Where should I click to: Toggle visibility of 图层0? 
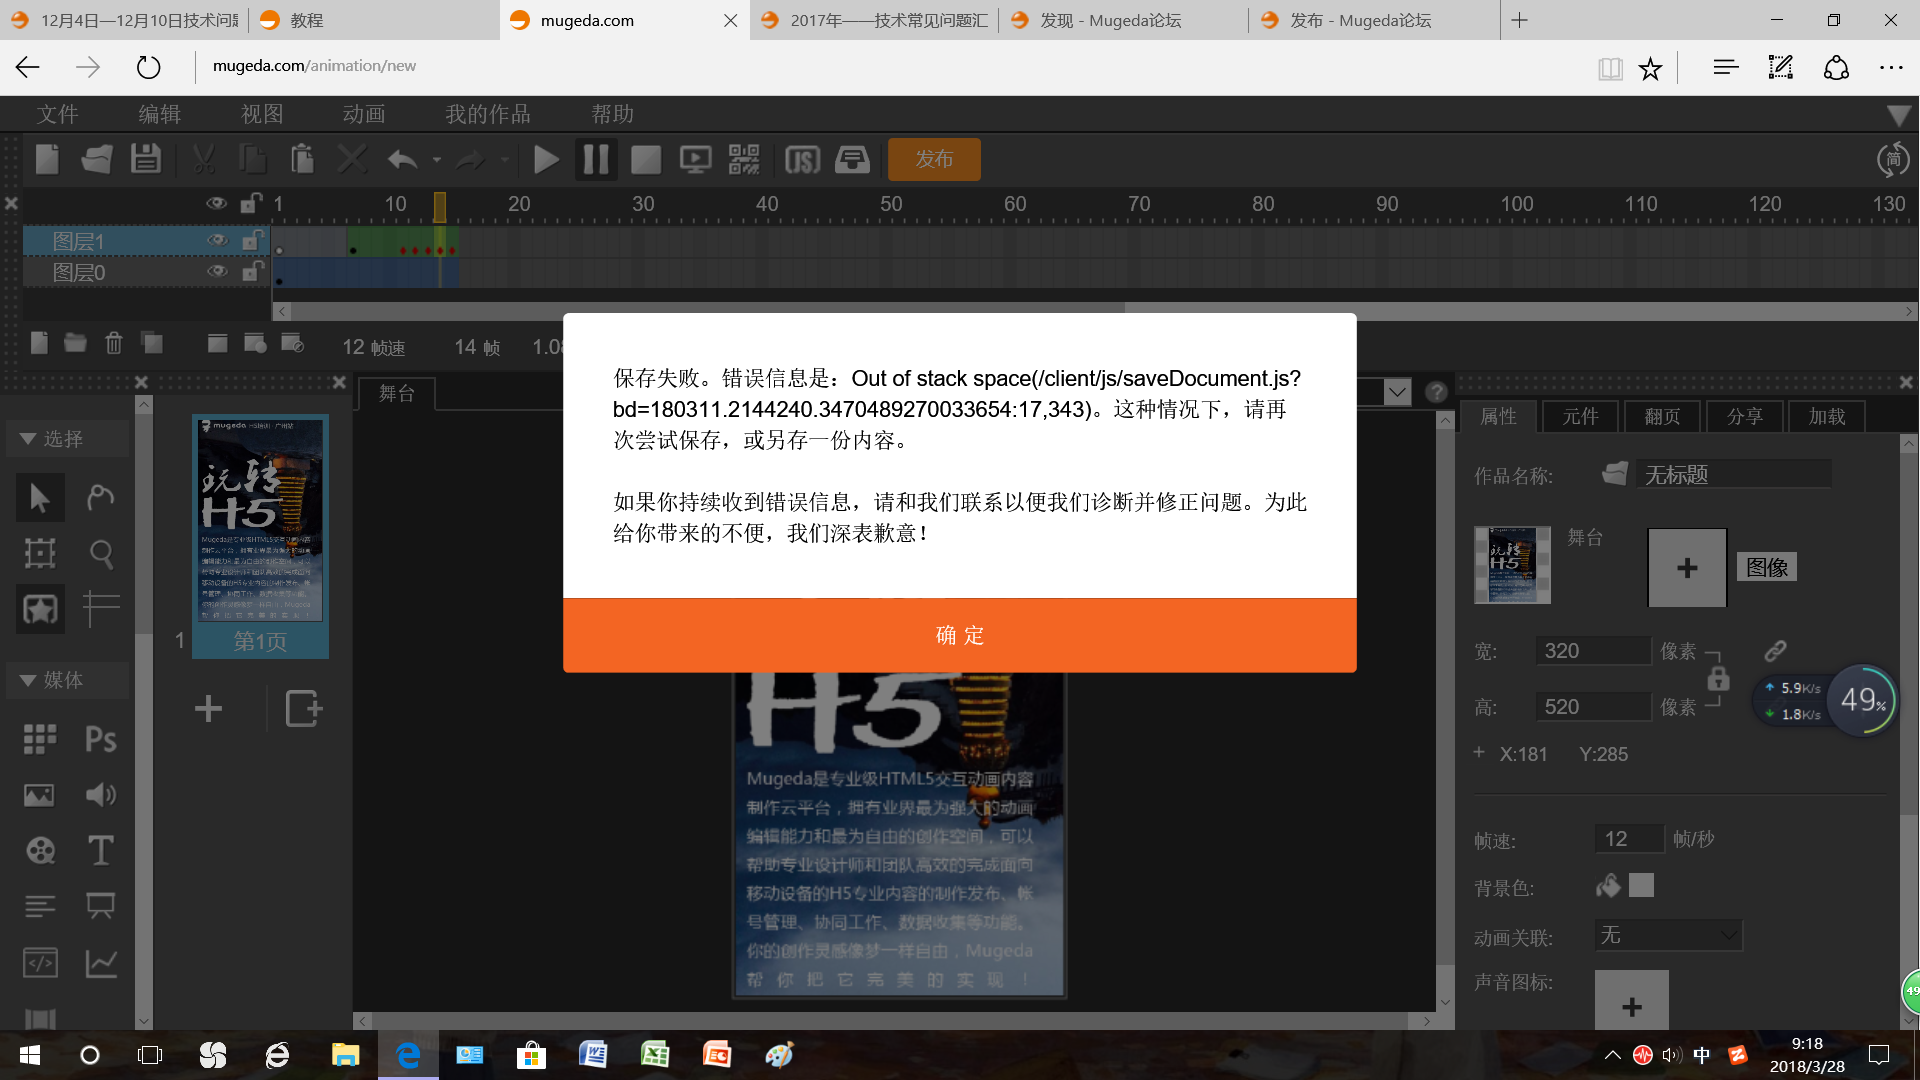pyautogui.click(x=217, y=271)
